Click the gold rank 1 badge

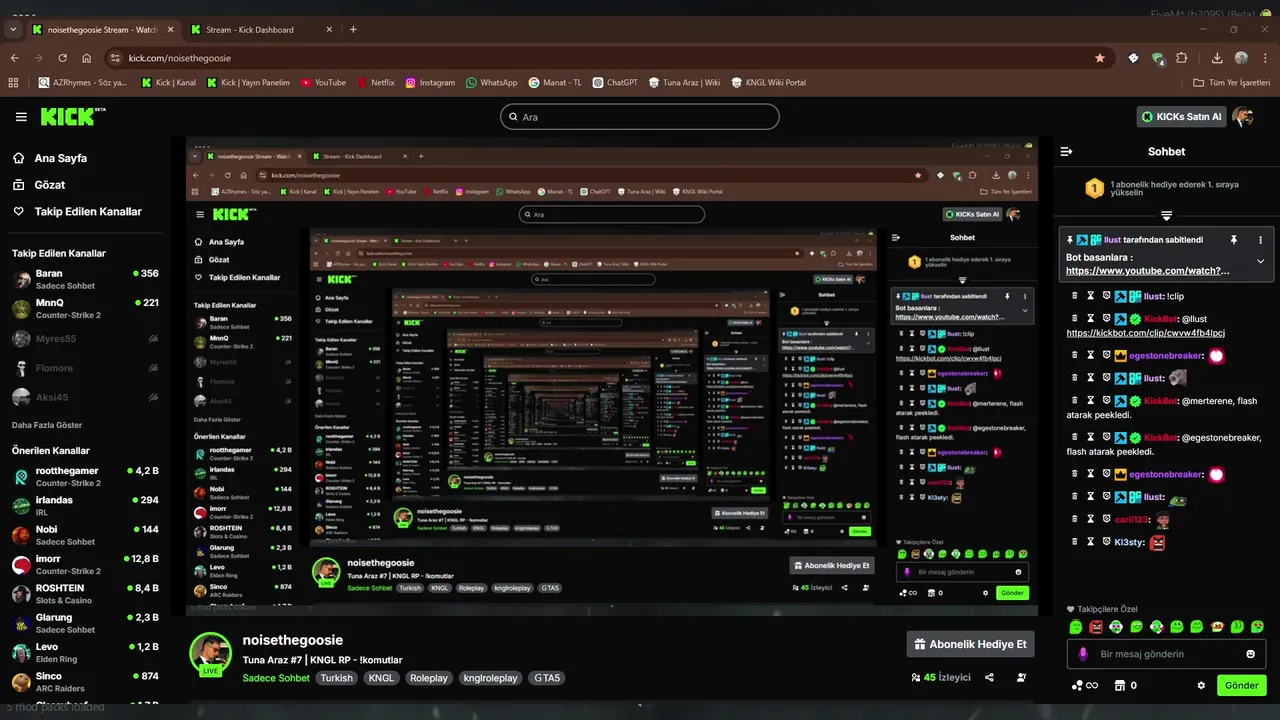[x=1094, y=187]
